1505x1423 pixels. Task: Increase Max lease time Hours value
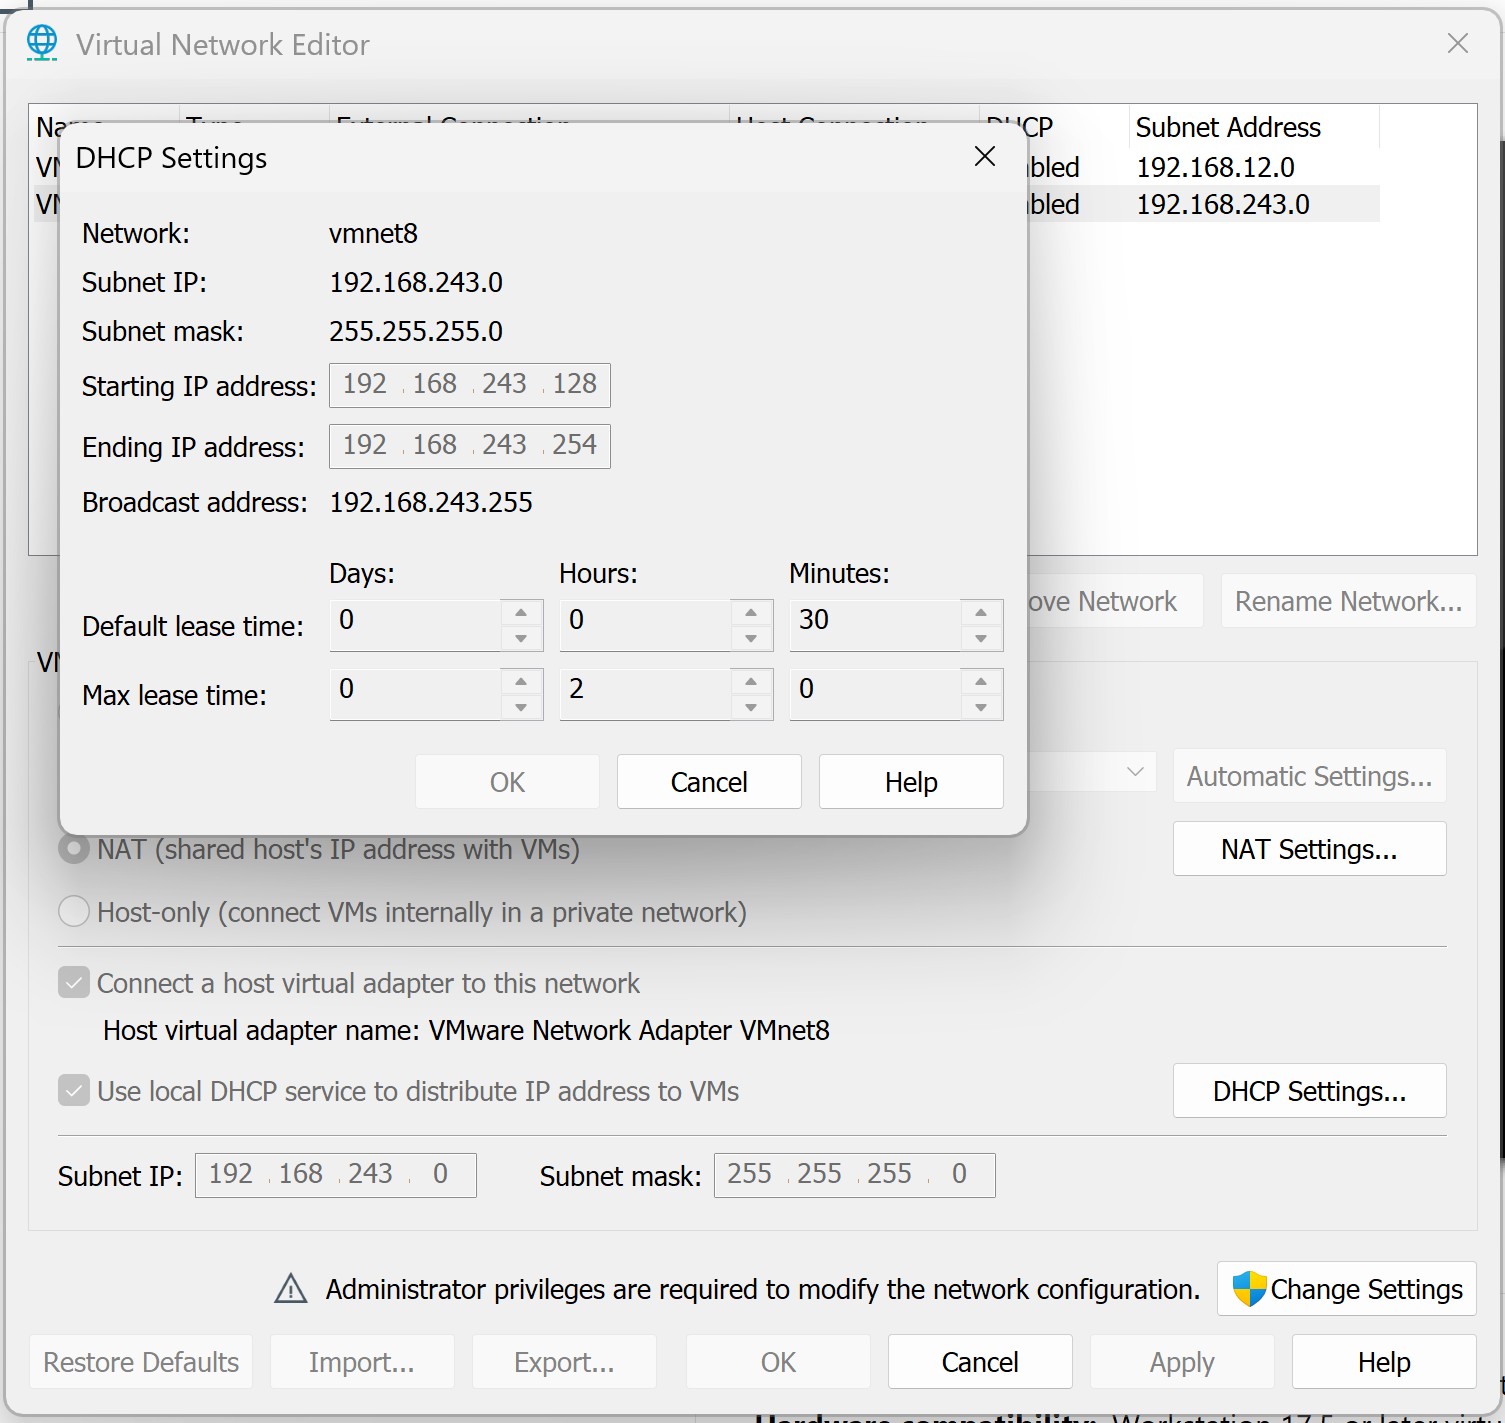pos(751,682)
